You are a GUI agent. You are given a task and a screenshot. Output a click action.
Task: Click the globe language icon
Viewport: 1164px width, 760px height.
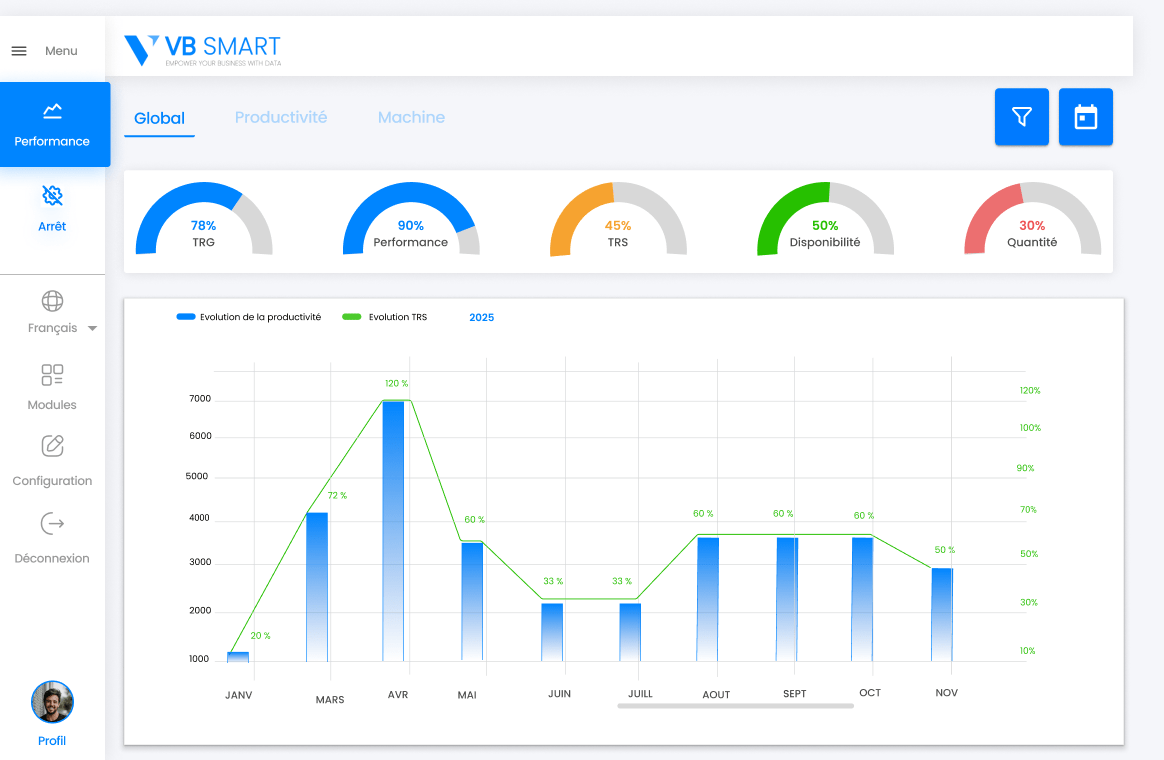coord(52,300)
